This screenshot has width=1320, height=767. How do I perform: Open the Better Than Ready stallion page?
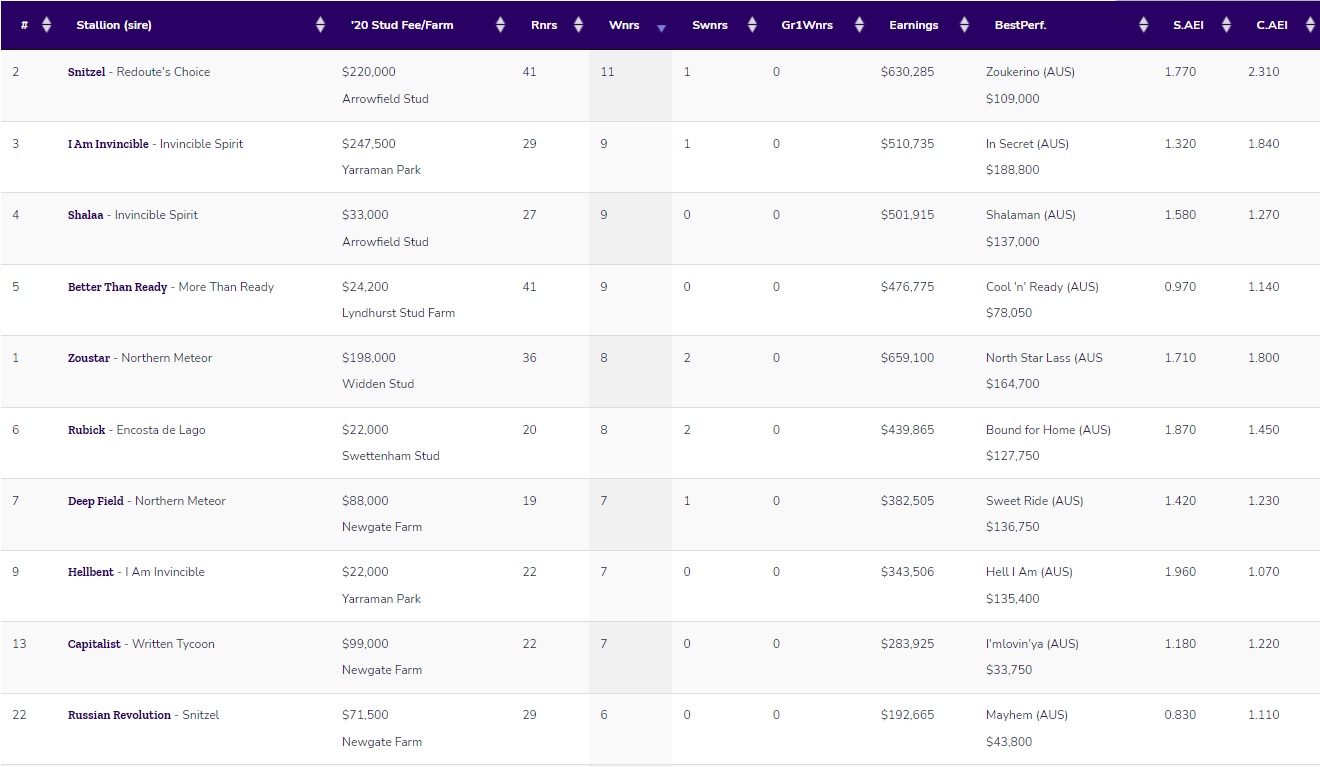pos(118,287)
